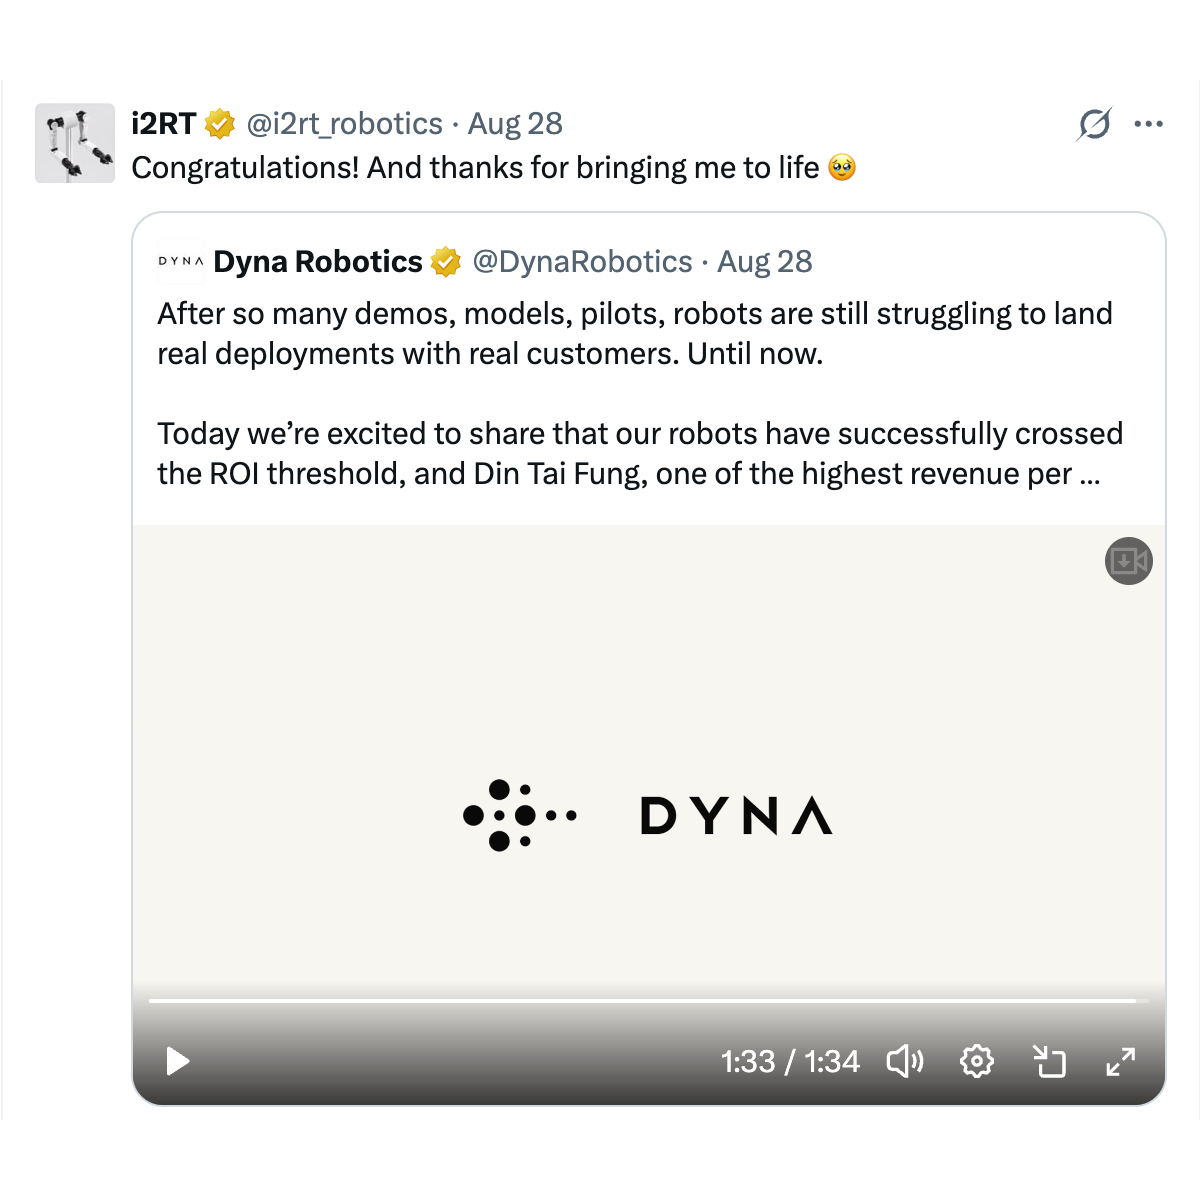This screenshot has height=1200, width=1200.
Task: Click the Grok slashed-circle icon
Action: (1094, 124)
